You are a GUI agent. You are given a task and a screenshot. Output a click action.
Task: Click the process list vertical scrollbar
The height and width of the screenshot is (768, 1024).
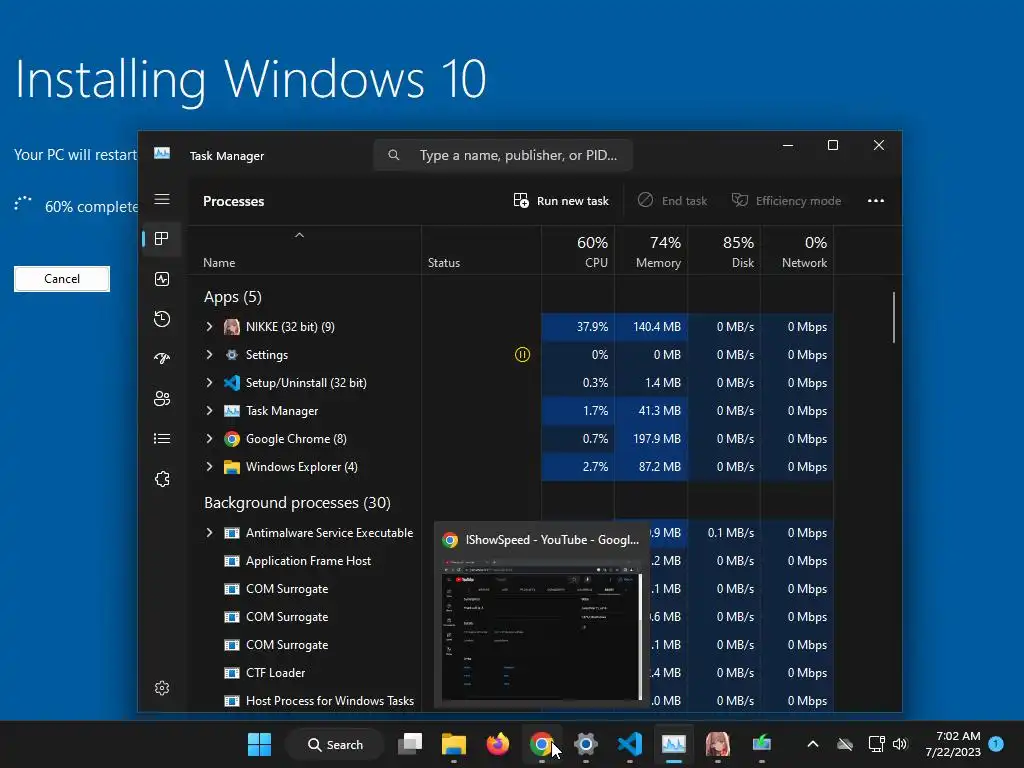pyautogui.click(x=893, y=317)
